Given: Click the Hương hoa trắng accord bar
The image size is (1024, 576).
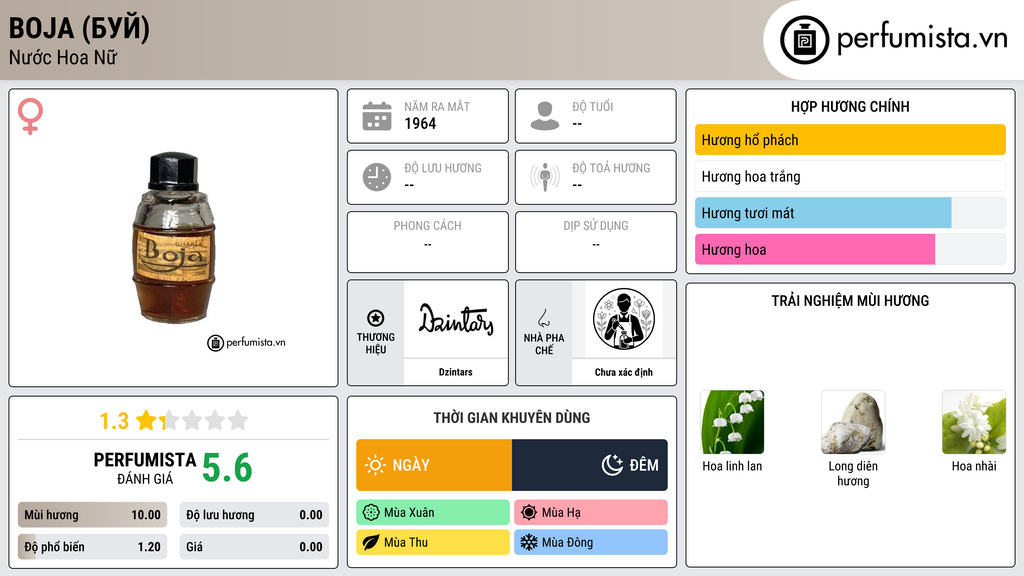Looking at the screenshot, I should 850,176.
